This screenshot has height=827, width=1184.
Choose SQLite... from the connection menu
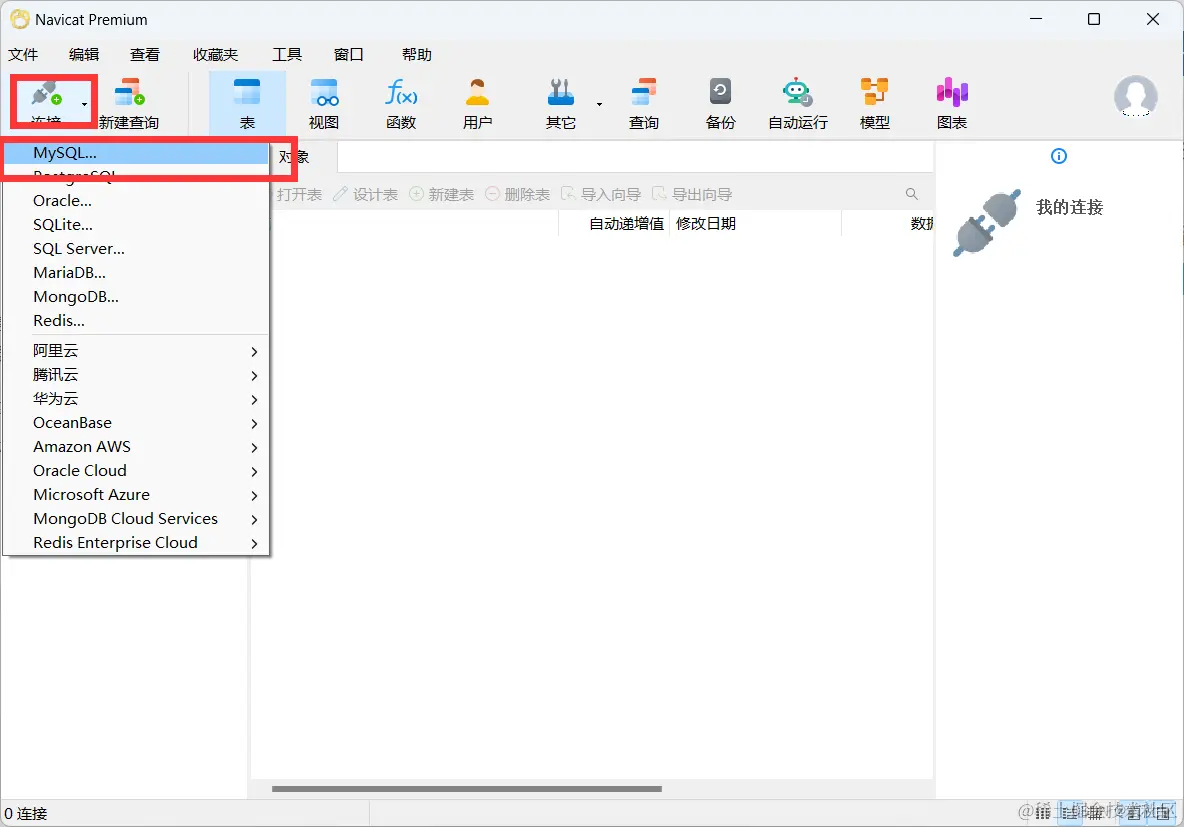pos(136,225)
